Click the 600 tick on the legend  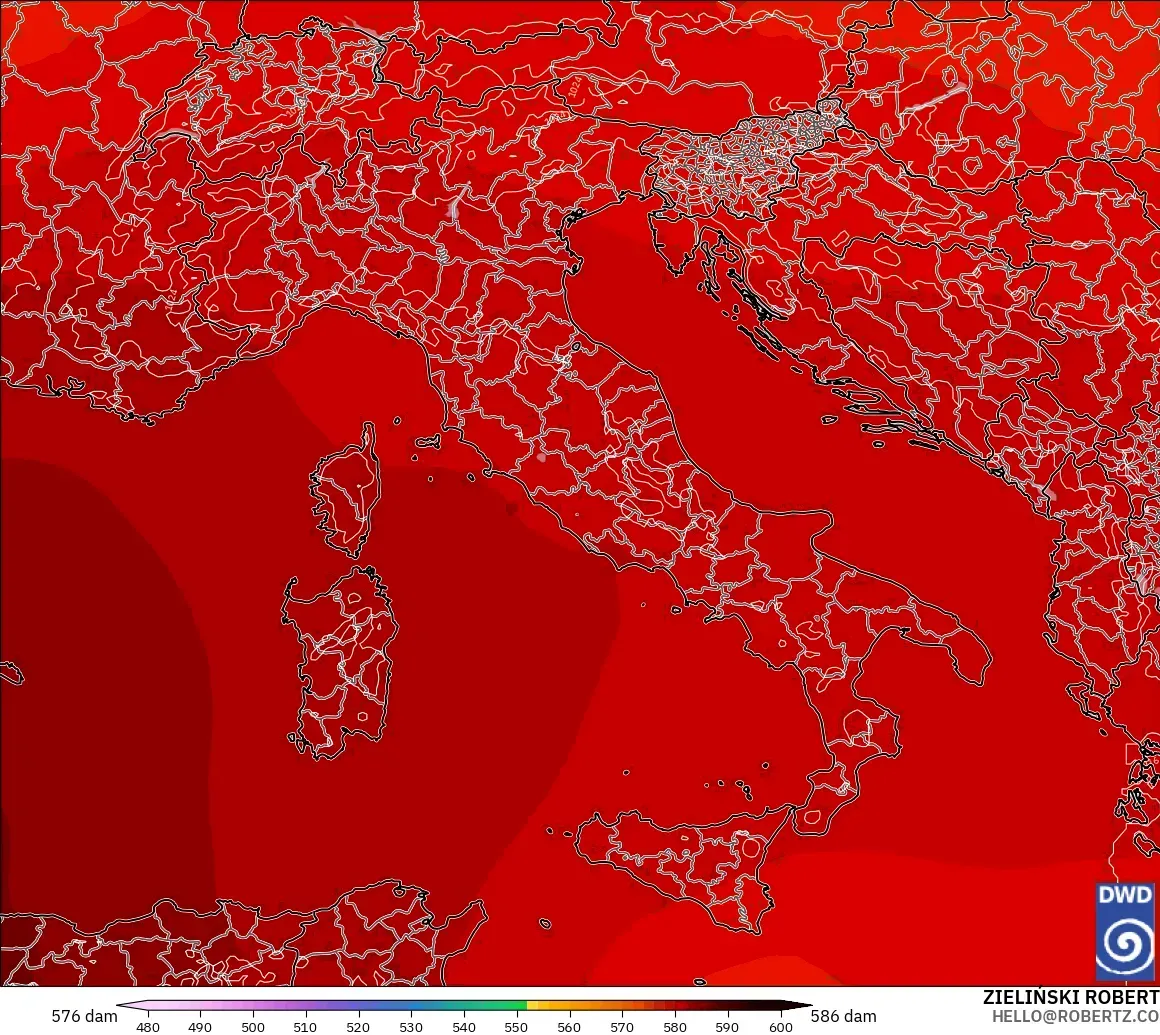(780, 1027)
